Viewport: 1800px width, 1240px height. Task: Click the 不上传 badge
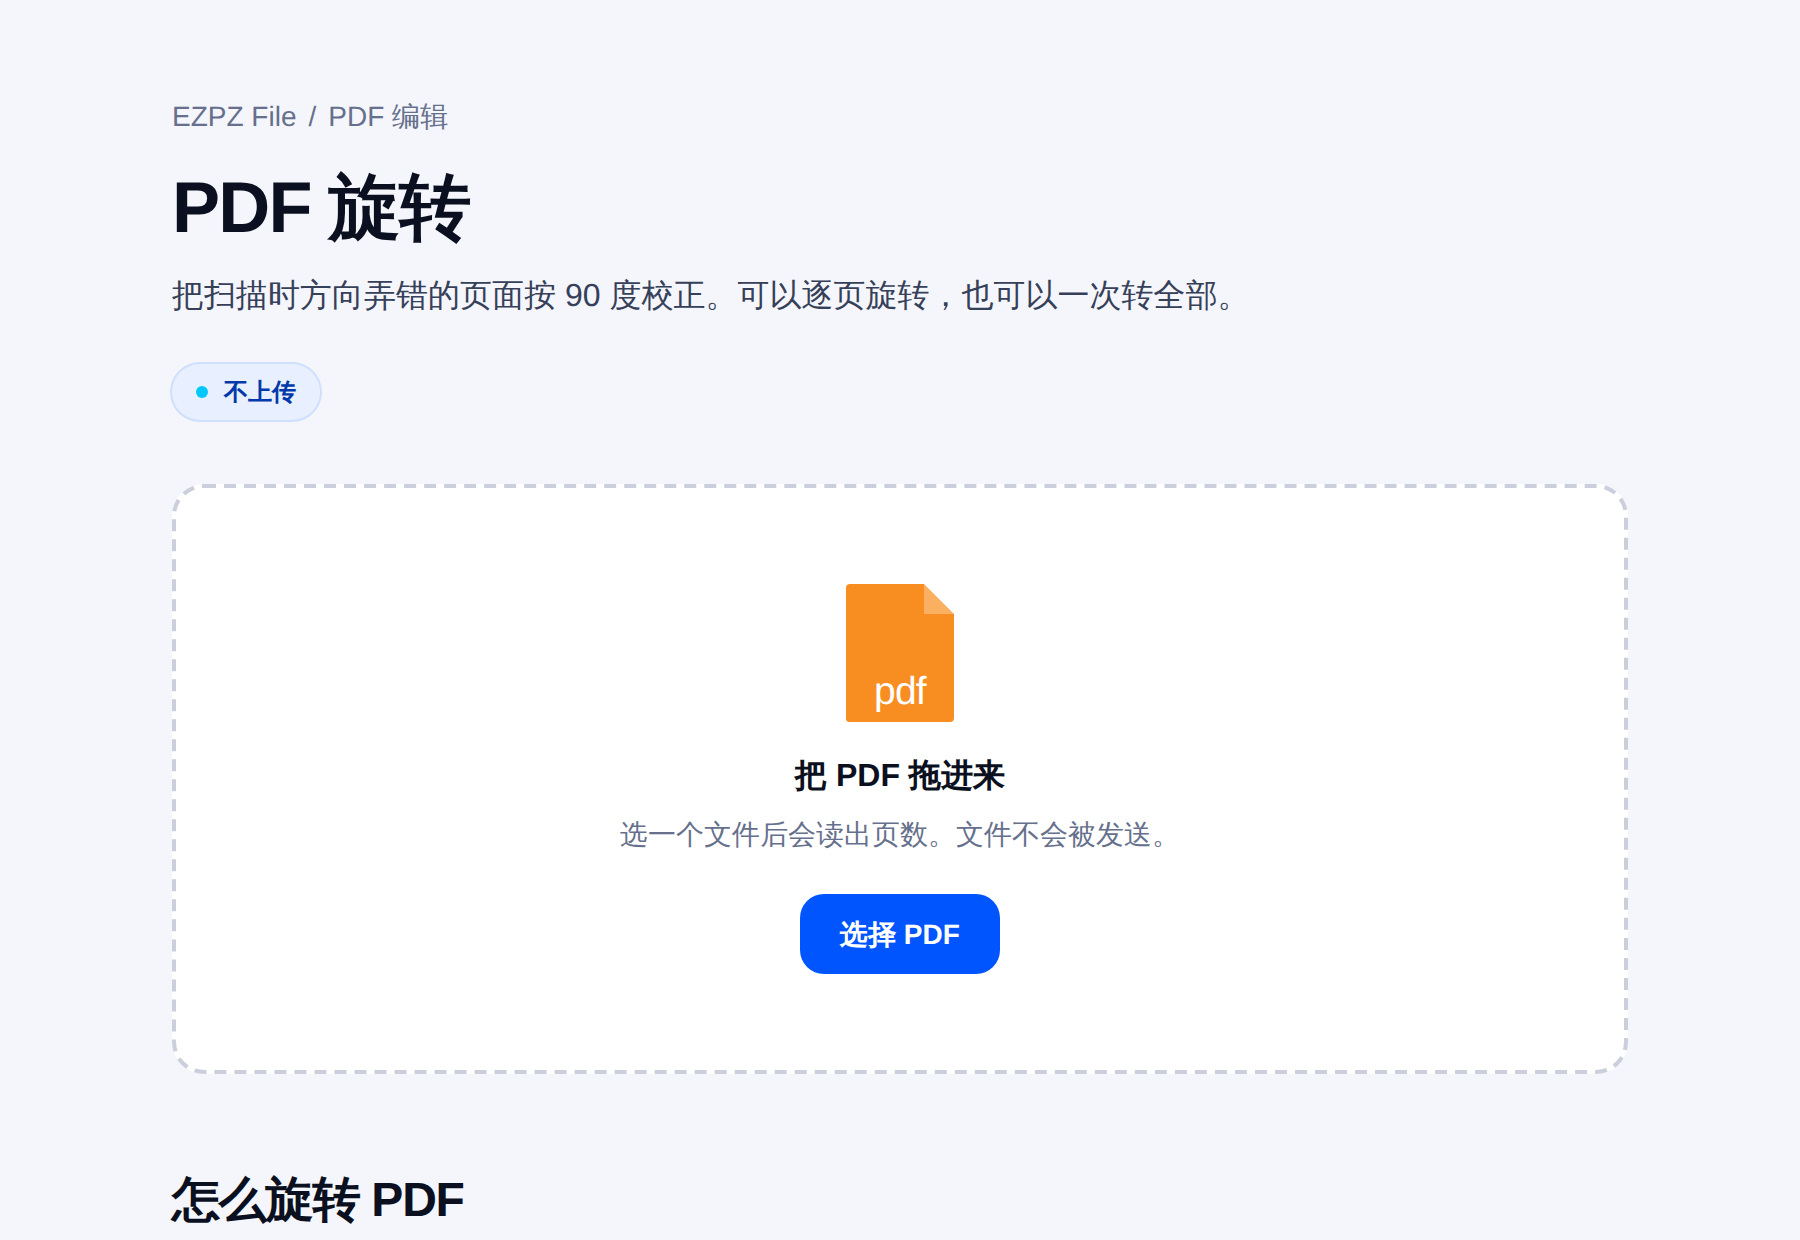pyautogui.click(x=246, y=392)
